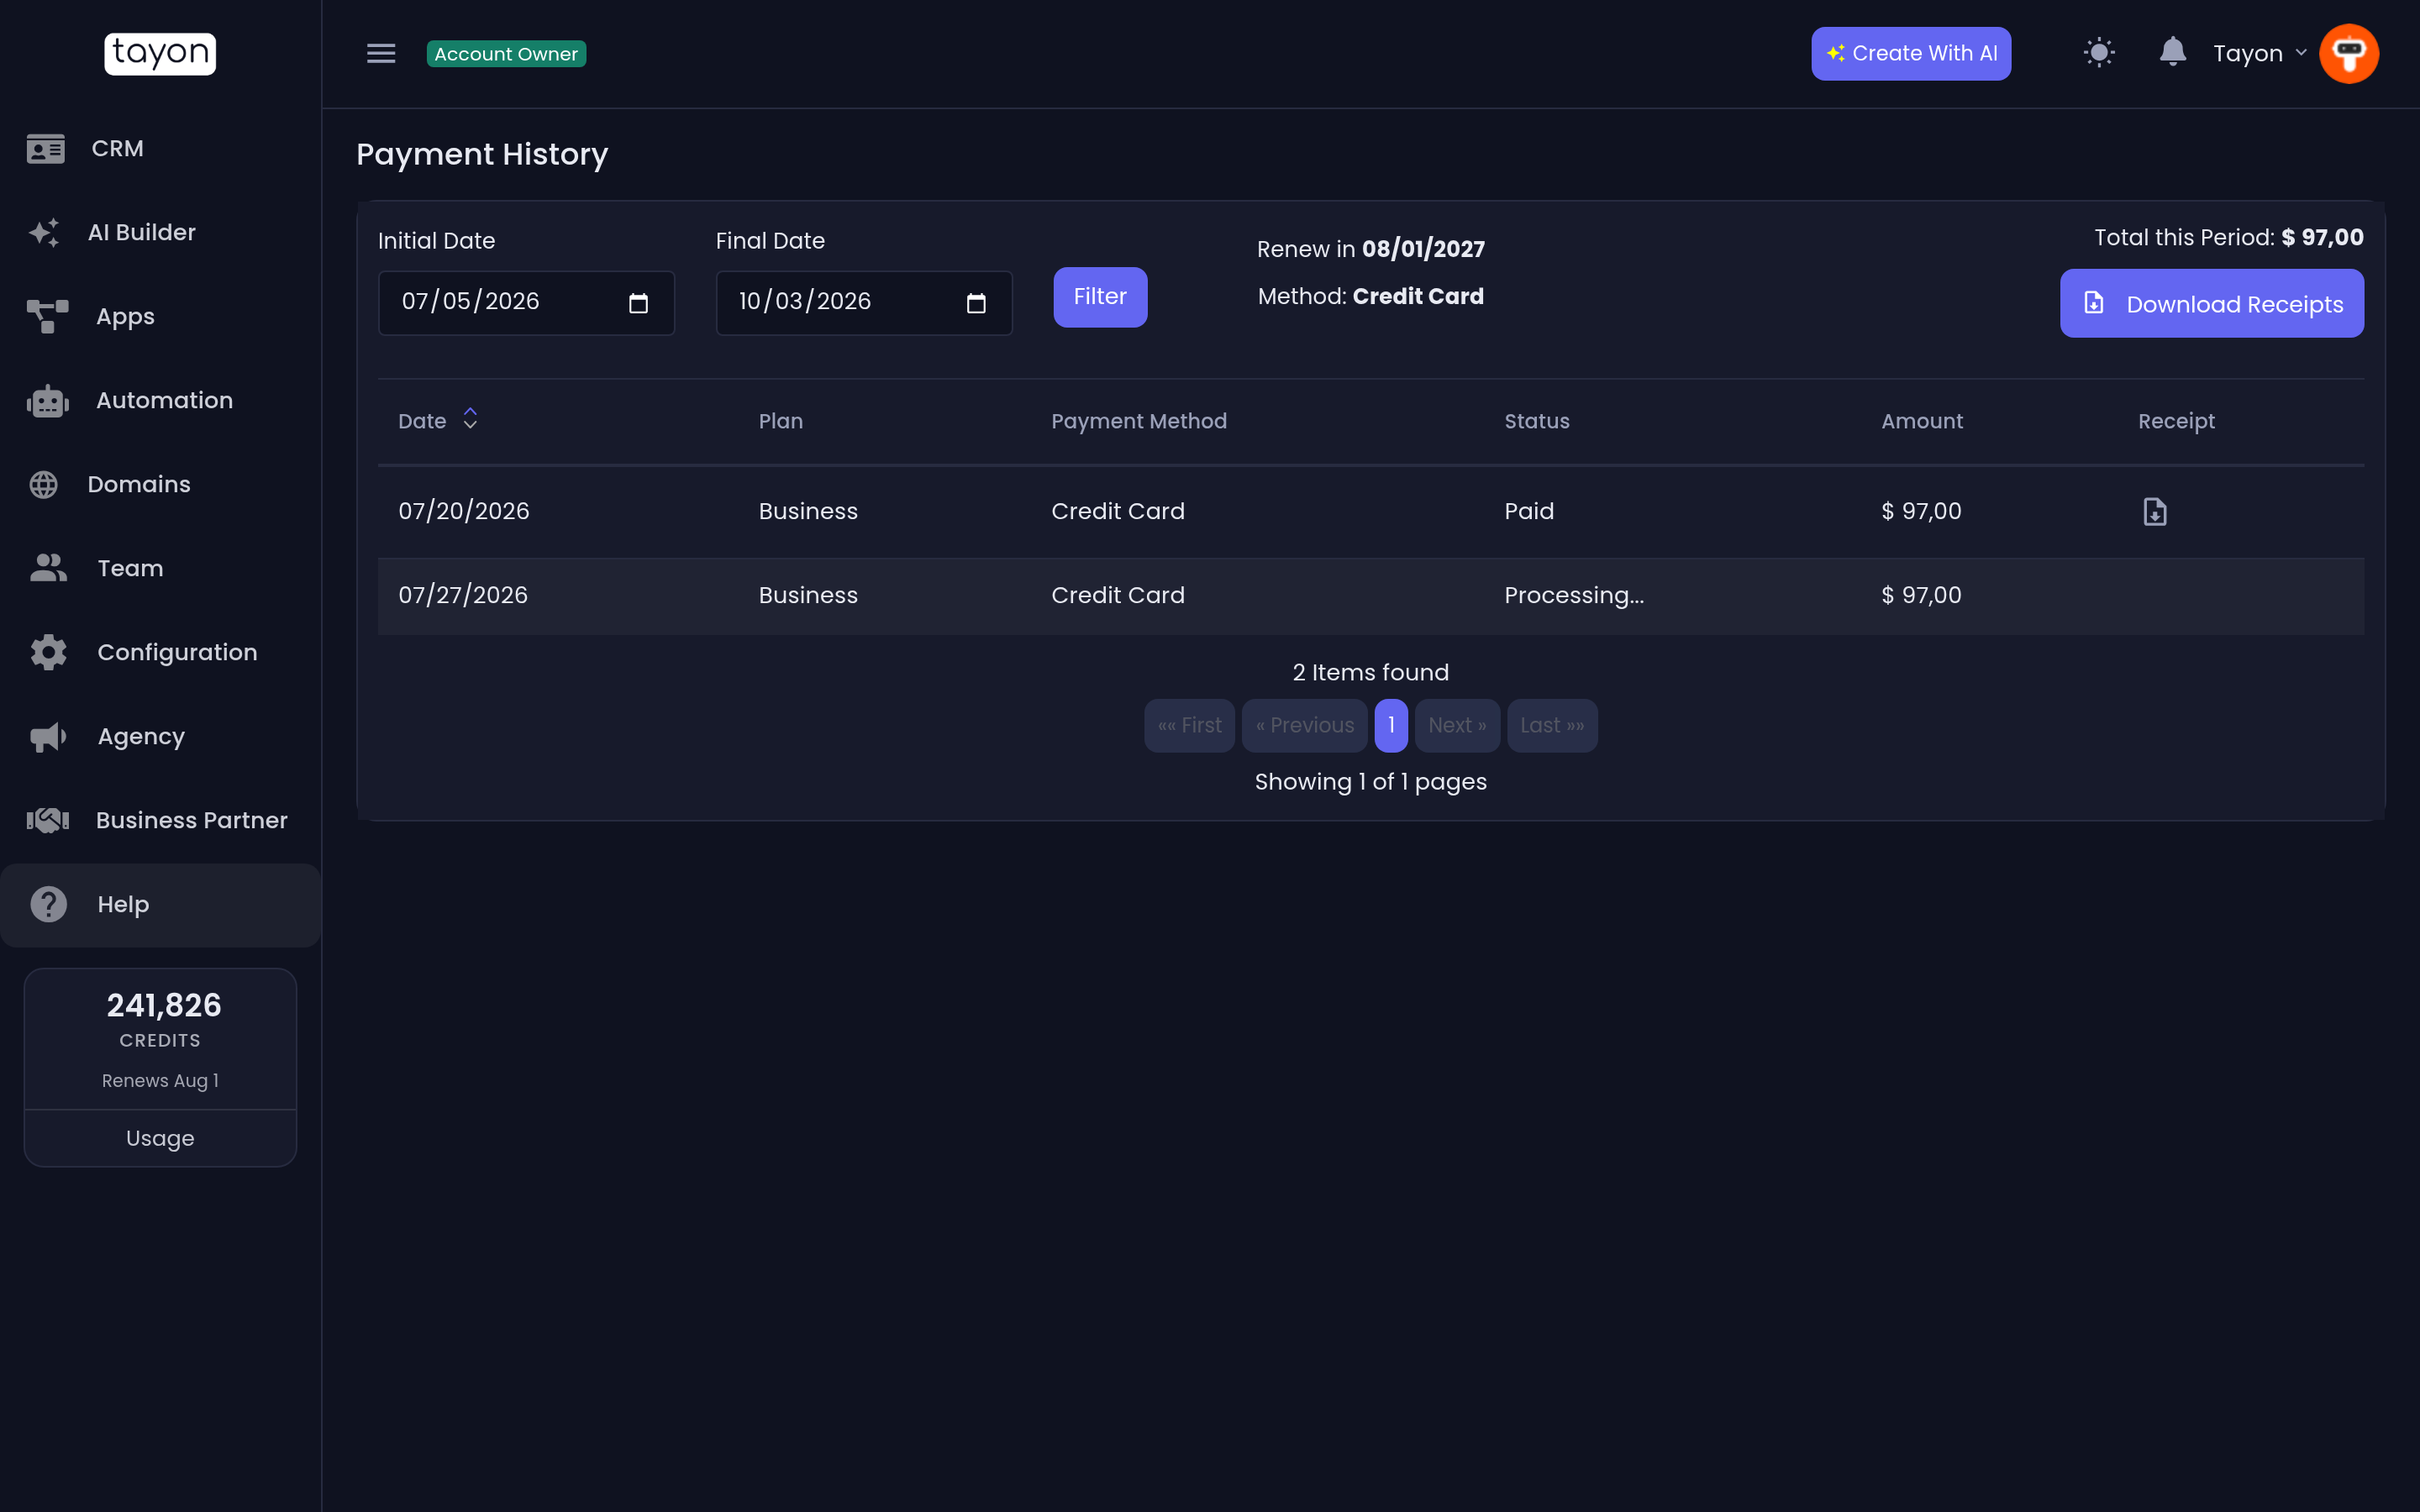Click the Account Owner badge
Image resolution: width=2420 pixels, height=1512 pixels.
click(x=506, y=54)
